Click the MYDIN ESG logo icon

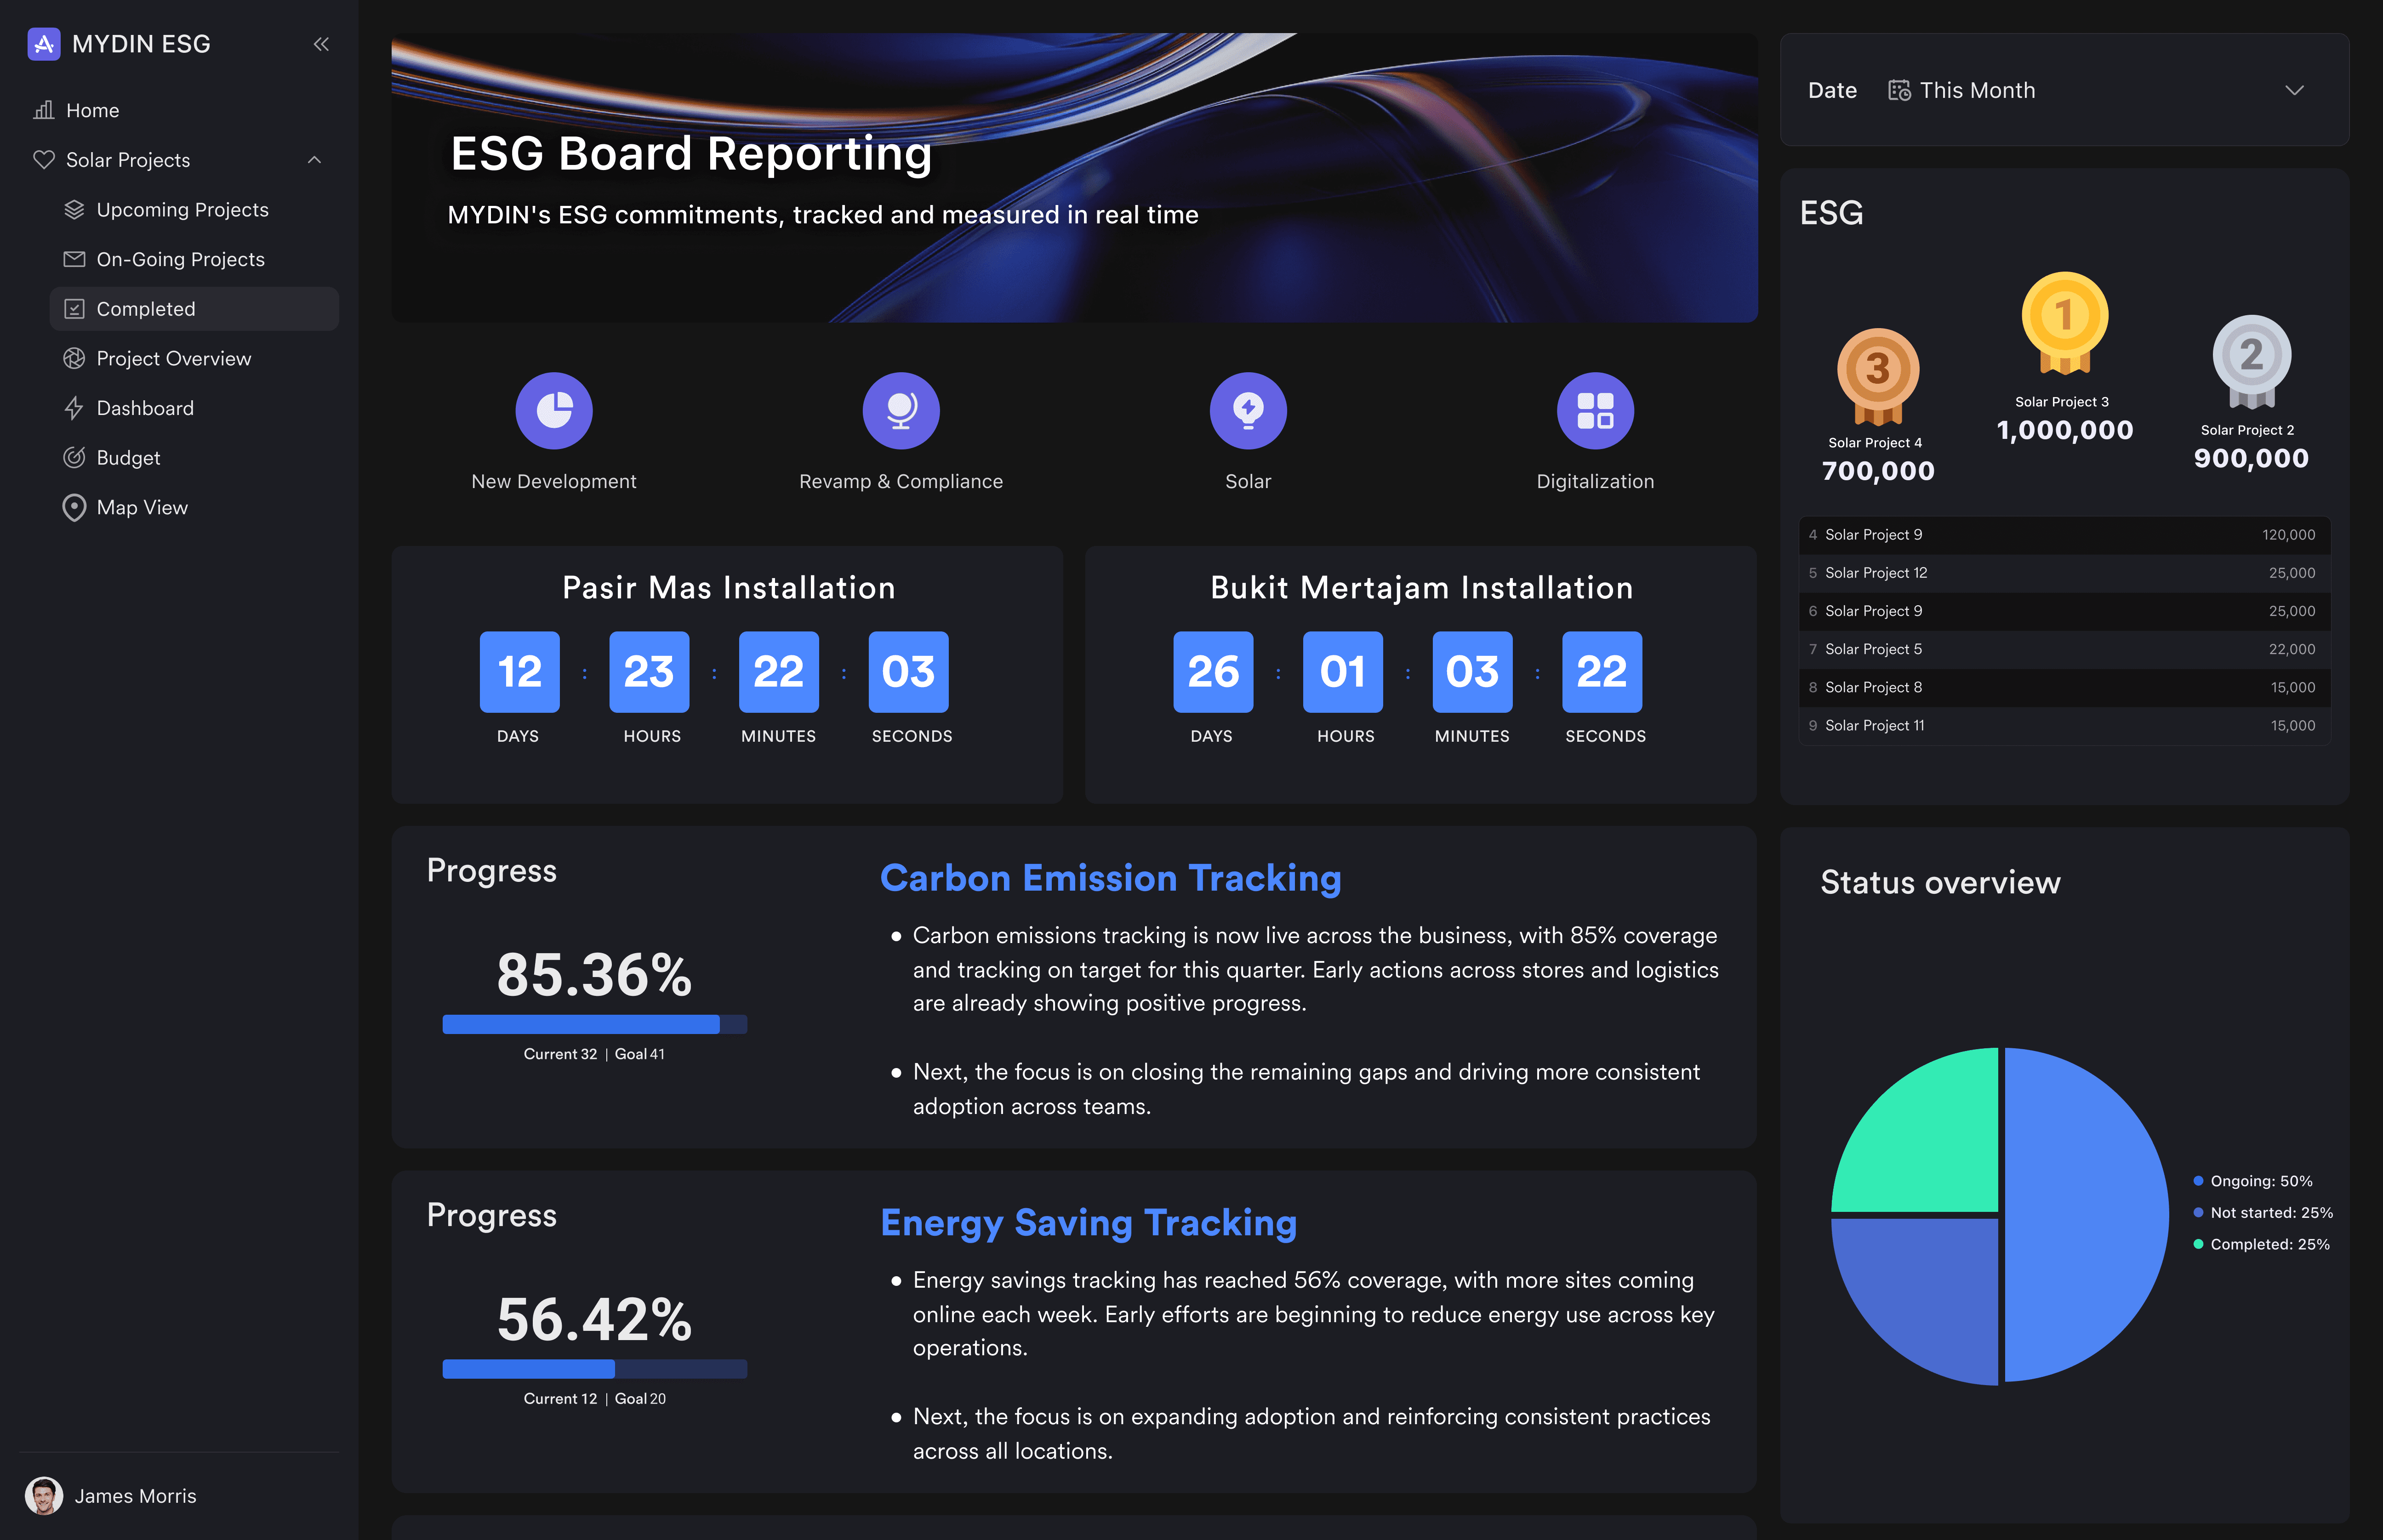click(x=44, y=44)
